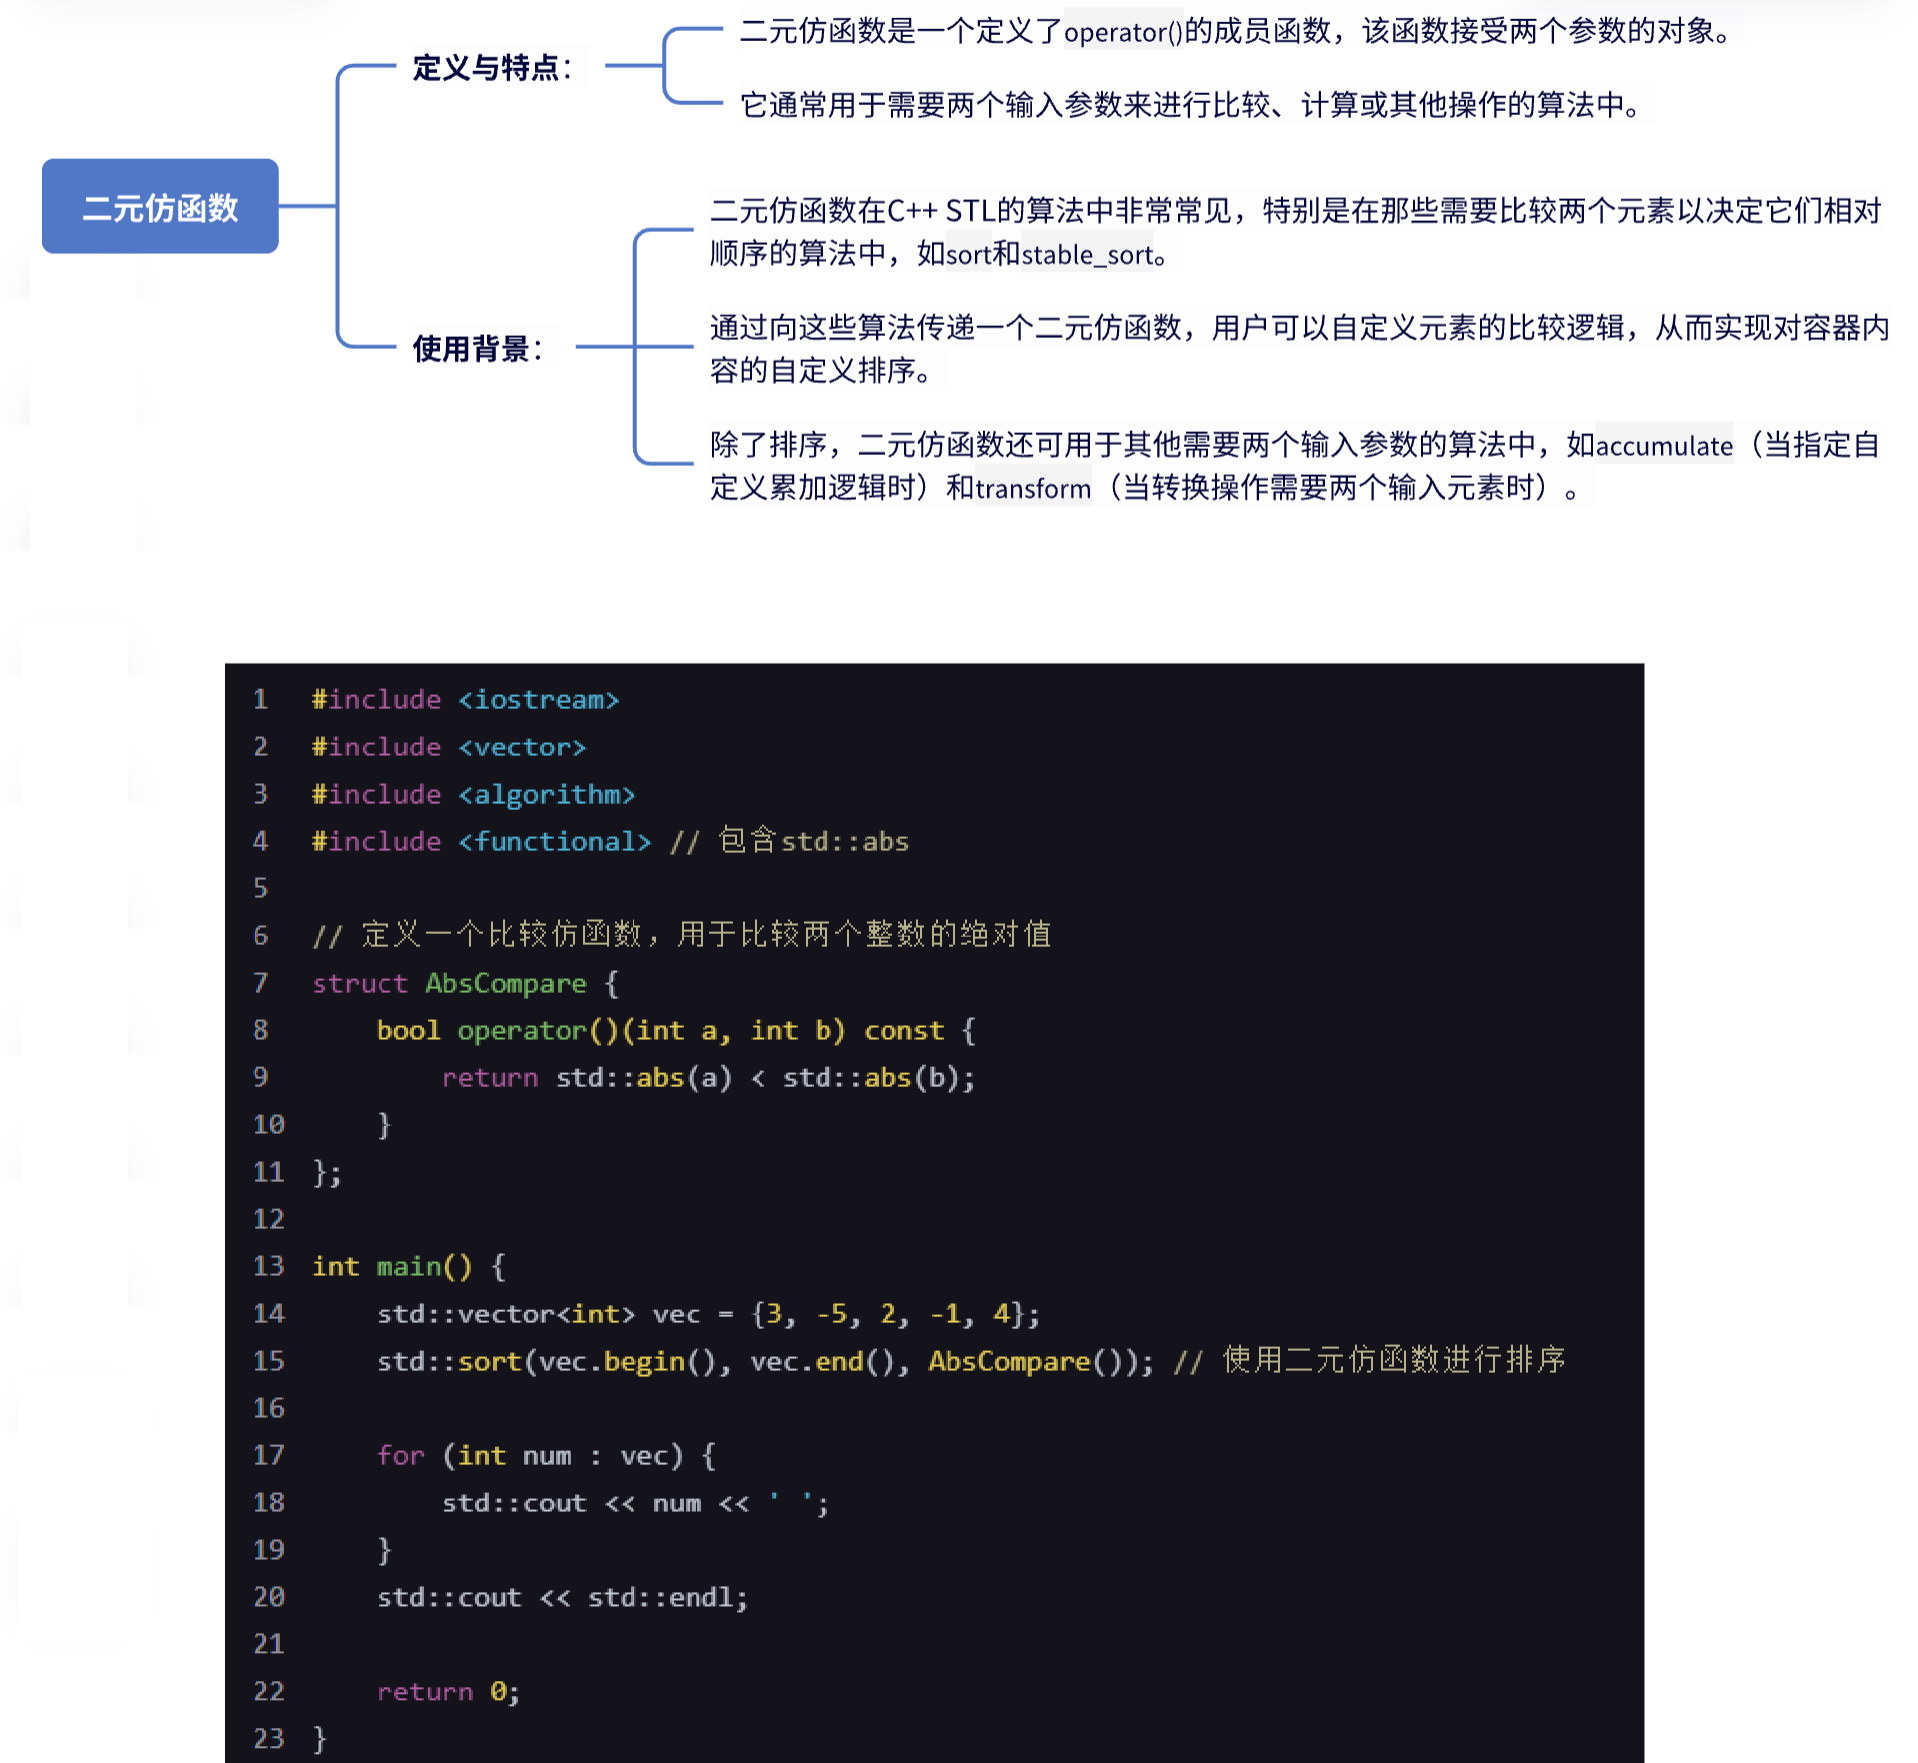Click code line 3 #include <algorithm>
Image resolution: width=1918 pixels, height=1763 pixels.
pos(473,794)
